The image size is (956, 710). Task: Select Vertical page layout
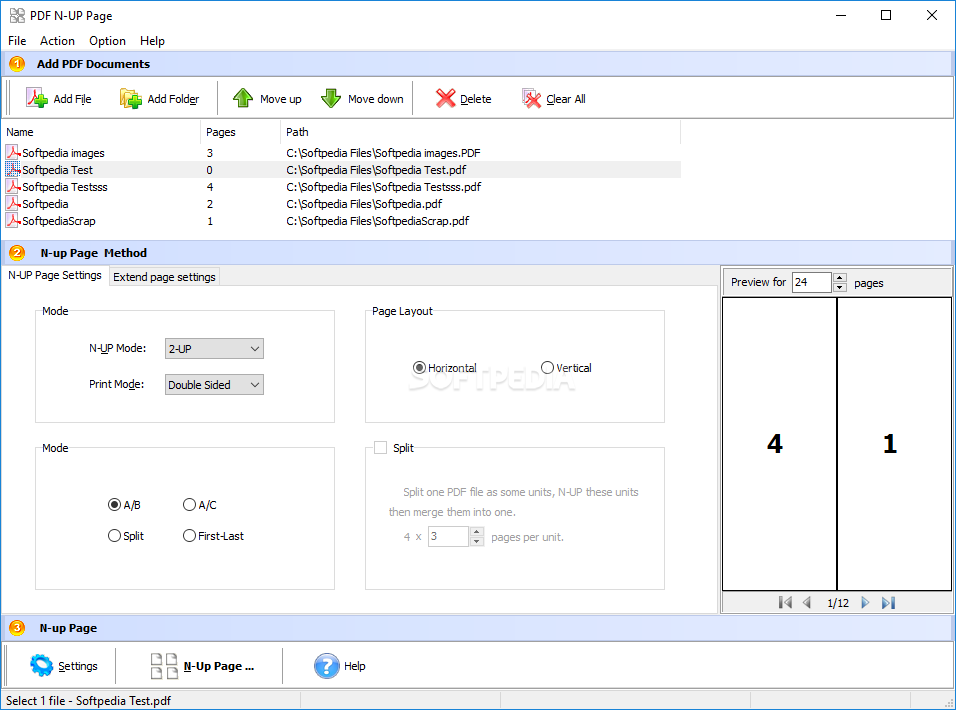pyautogui.click(x=547, y=367)
